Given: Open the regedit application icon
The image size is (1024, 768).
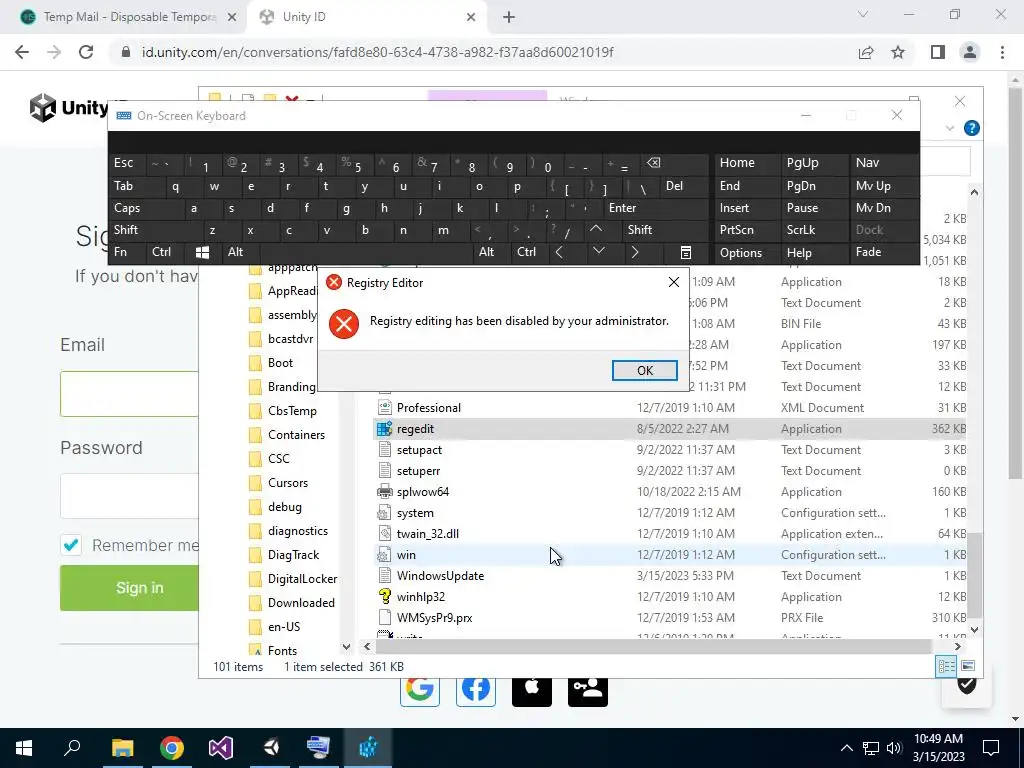Looking at the screenshot, I should click(385, 428).
